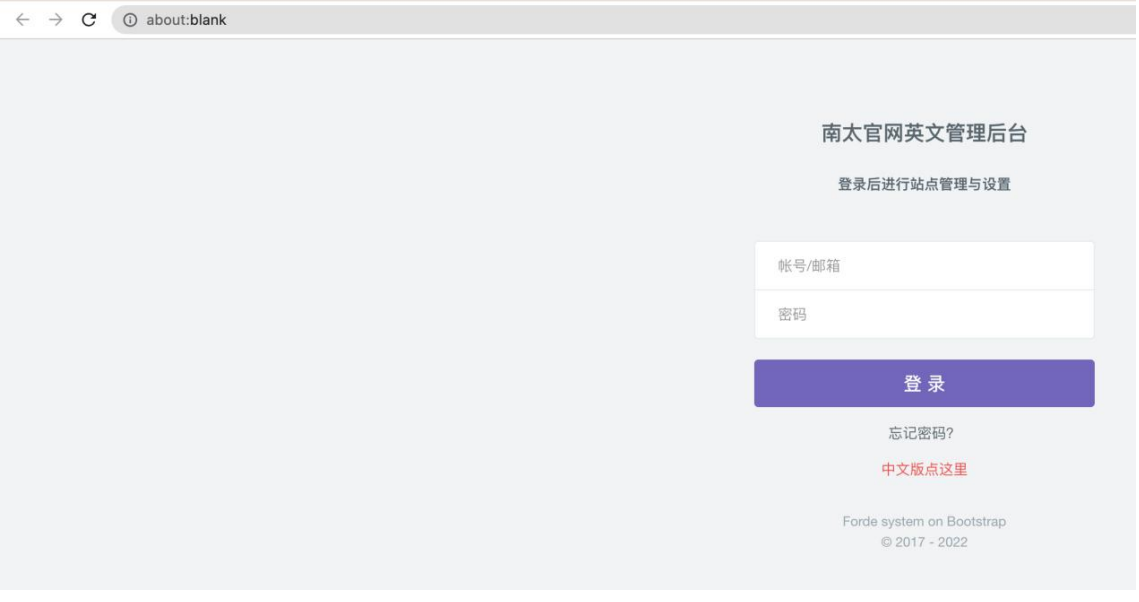Select the 南太官网英文管理后台 heading

(x=924, y=134)
